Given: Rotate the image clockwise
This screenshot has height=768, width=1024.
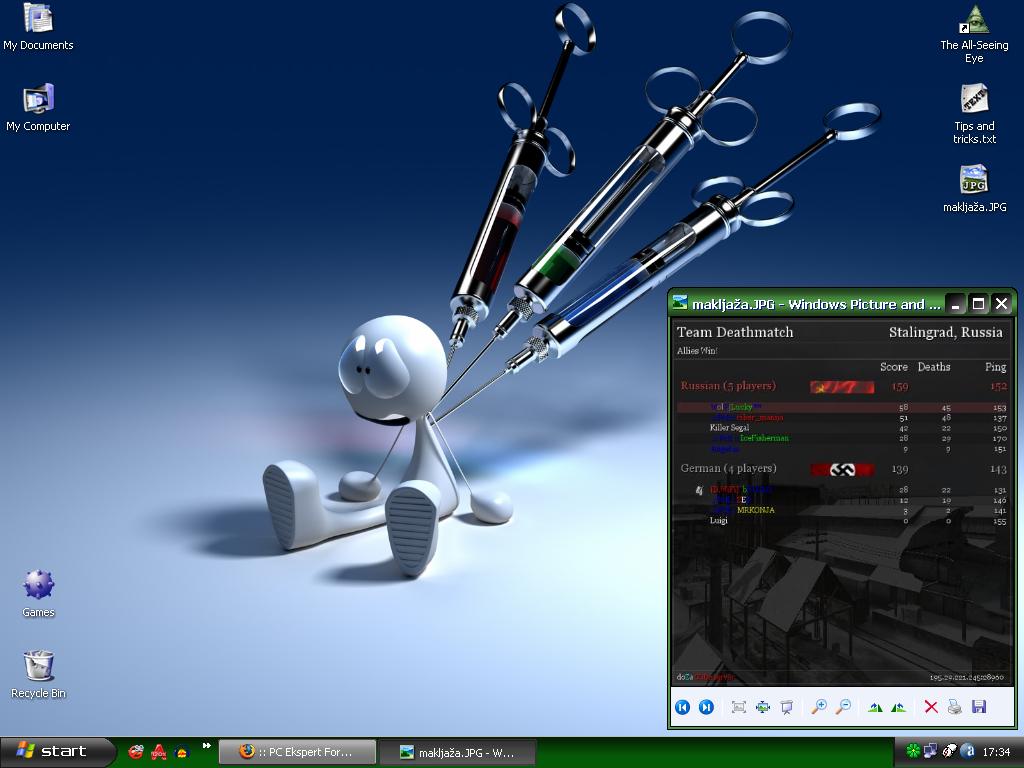Looking at the screenshot, I should click(876, 707).
